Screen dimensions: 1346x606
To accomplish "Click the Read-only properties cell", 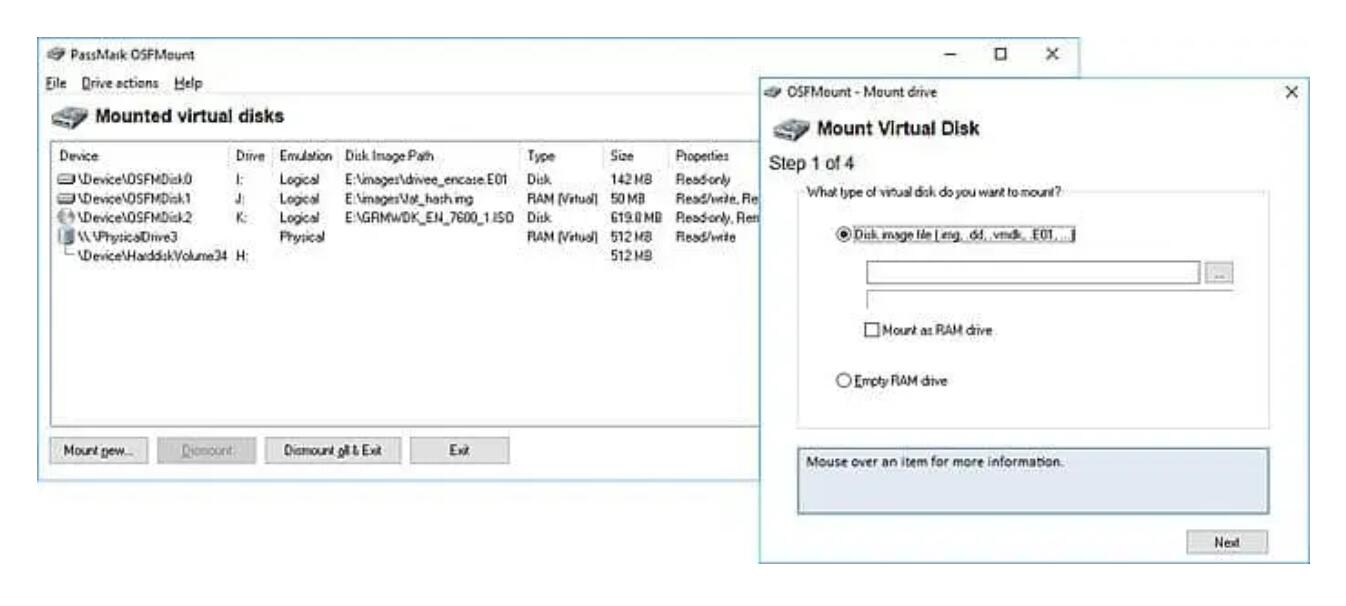I will pos(705,179).
